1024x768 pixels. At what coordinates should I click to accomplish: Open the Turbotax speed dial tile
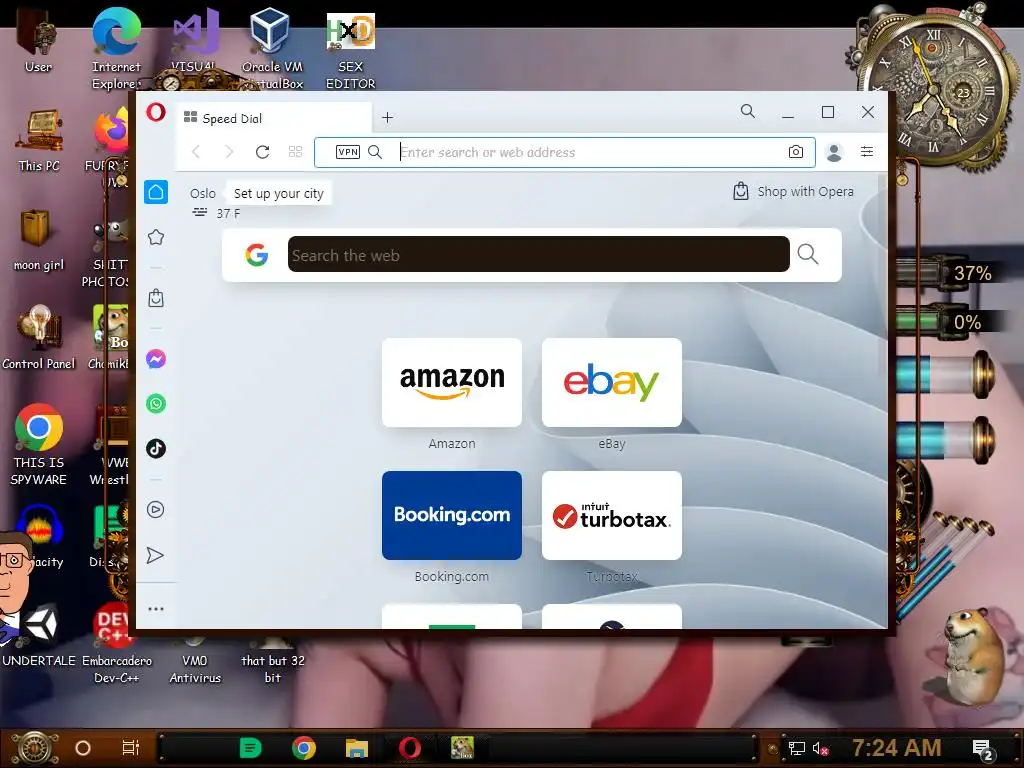click(x=612, y=515)
